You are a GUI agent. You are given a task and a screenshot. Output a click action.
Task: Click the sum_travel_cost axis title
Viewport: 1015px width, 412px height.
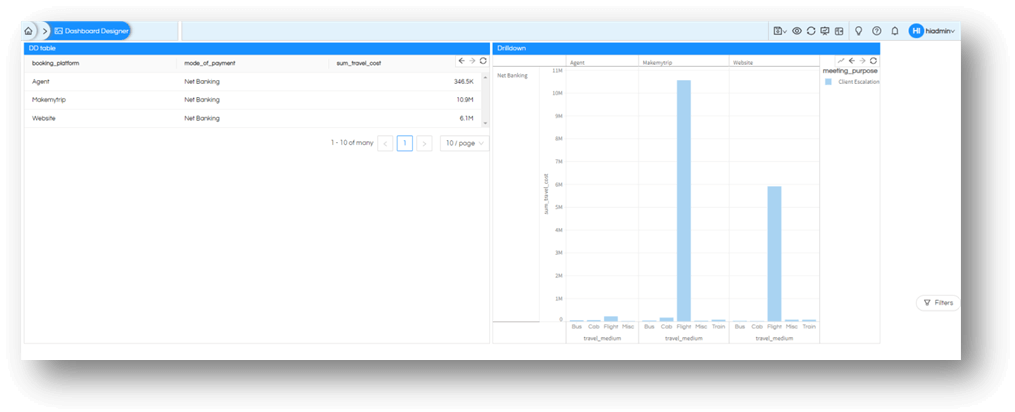coord(546,194)
